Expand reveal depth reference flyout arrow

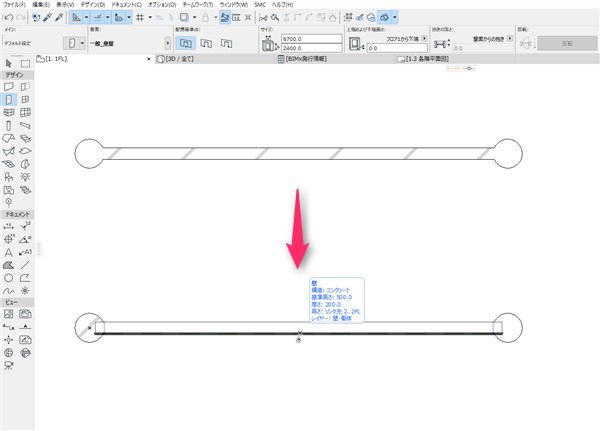510,39
